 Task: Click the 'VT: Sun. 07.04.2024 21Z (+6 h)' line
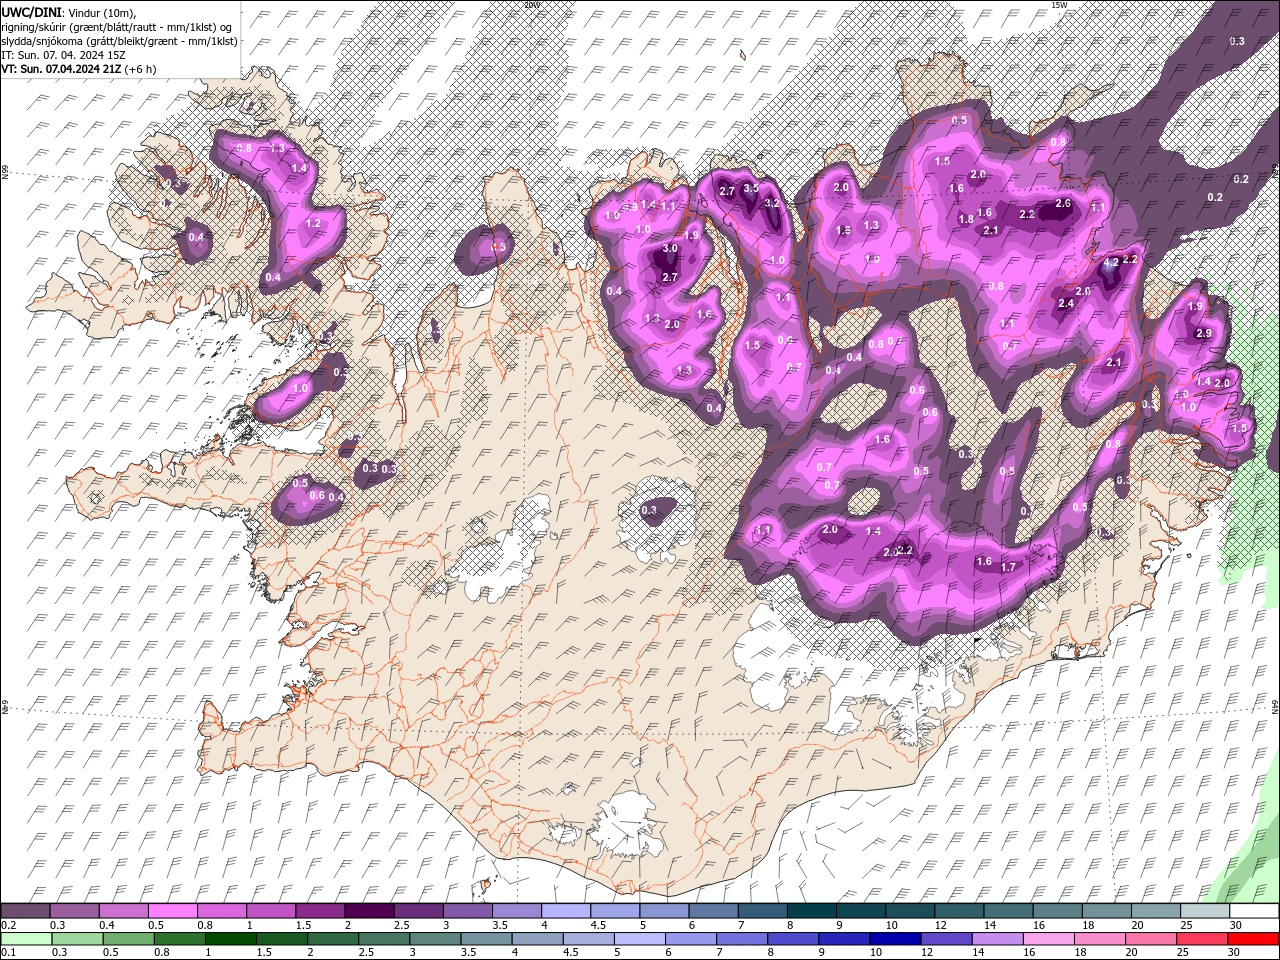pos(78,69)
